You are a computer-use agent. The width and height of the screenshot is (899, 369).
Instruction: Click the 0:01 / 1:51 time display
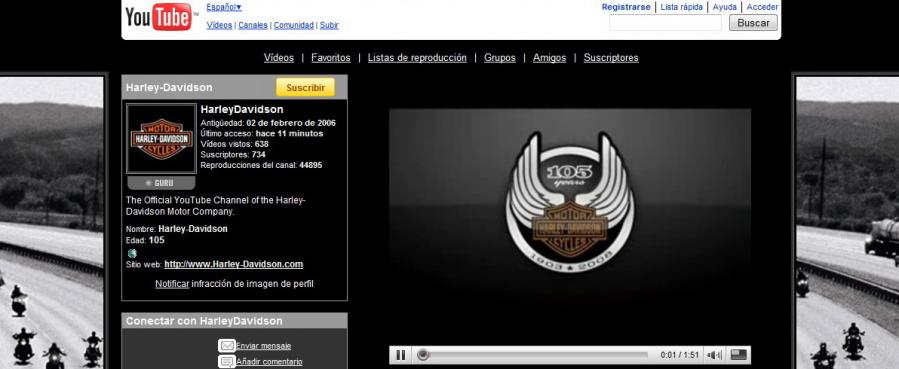tap(679, 355)
